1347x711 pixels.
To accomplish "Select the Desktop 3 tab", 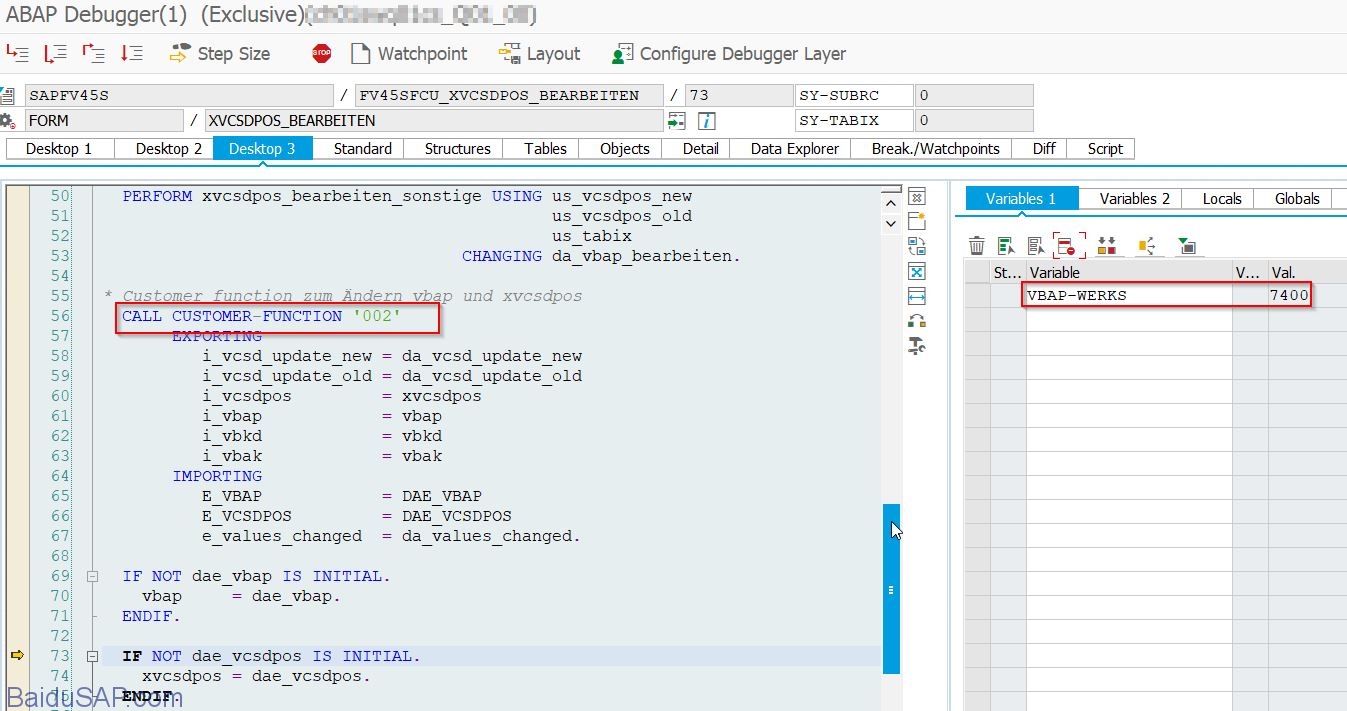I will 262,149.
